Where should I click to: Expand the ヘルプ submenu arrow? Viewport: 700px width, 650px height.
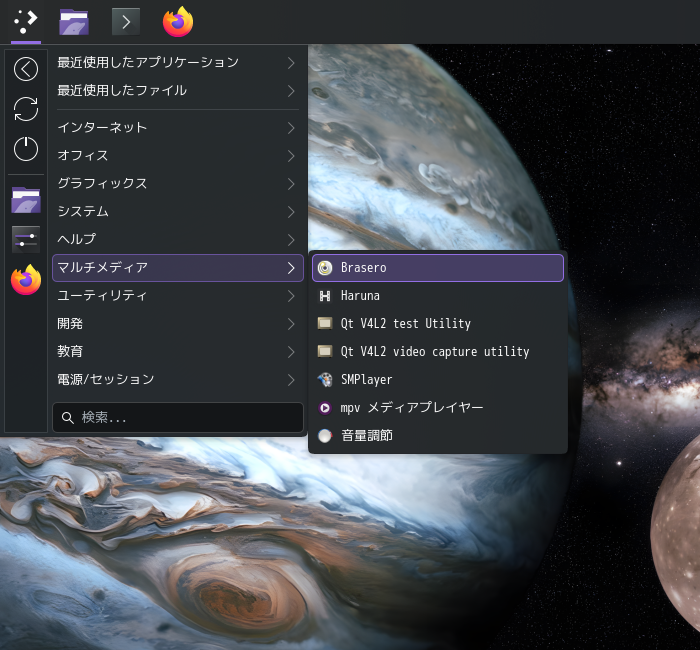[291, 240]
